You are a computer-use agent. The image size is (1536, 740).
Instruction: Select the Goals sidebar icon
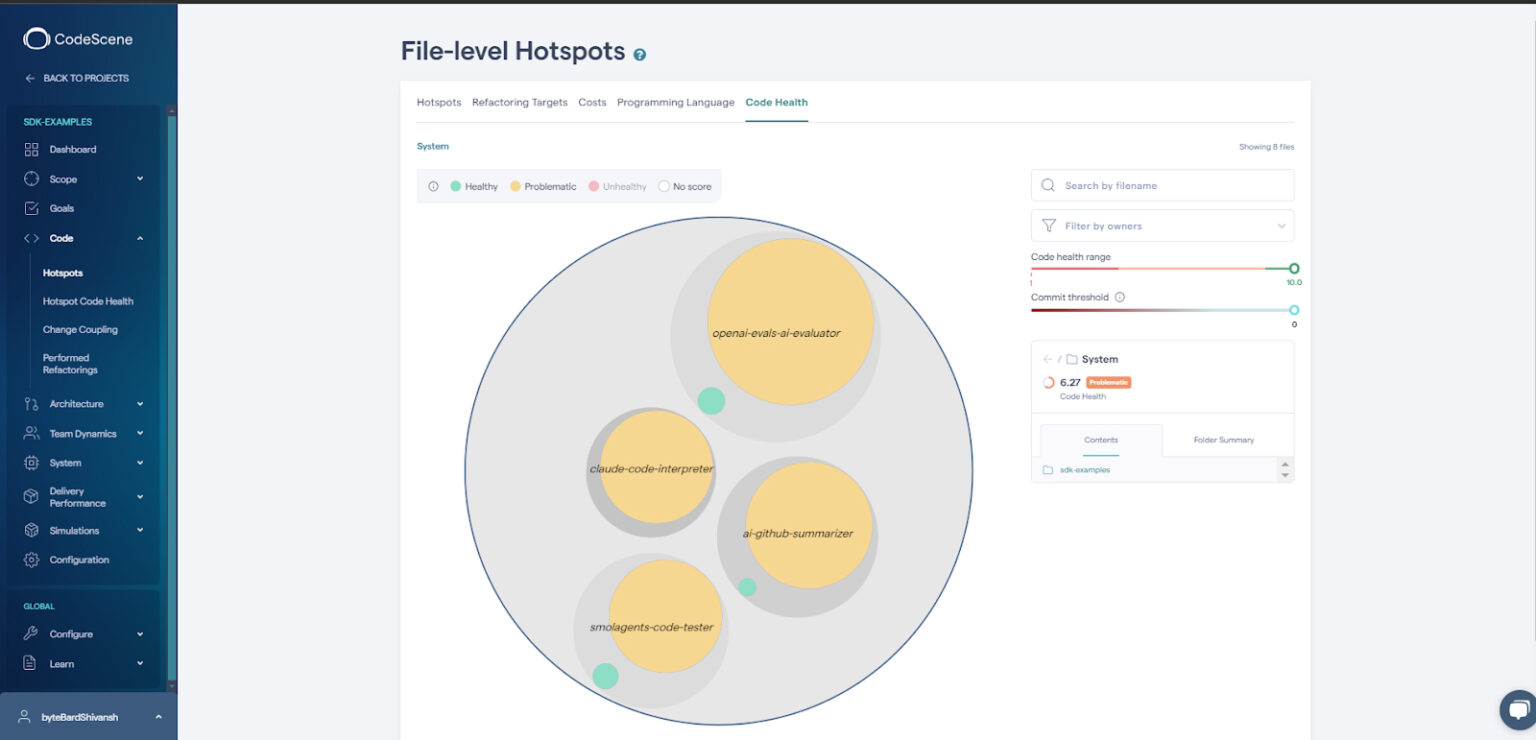(33, 208)
